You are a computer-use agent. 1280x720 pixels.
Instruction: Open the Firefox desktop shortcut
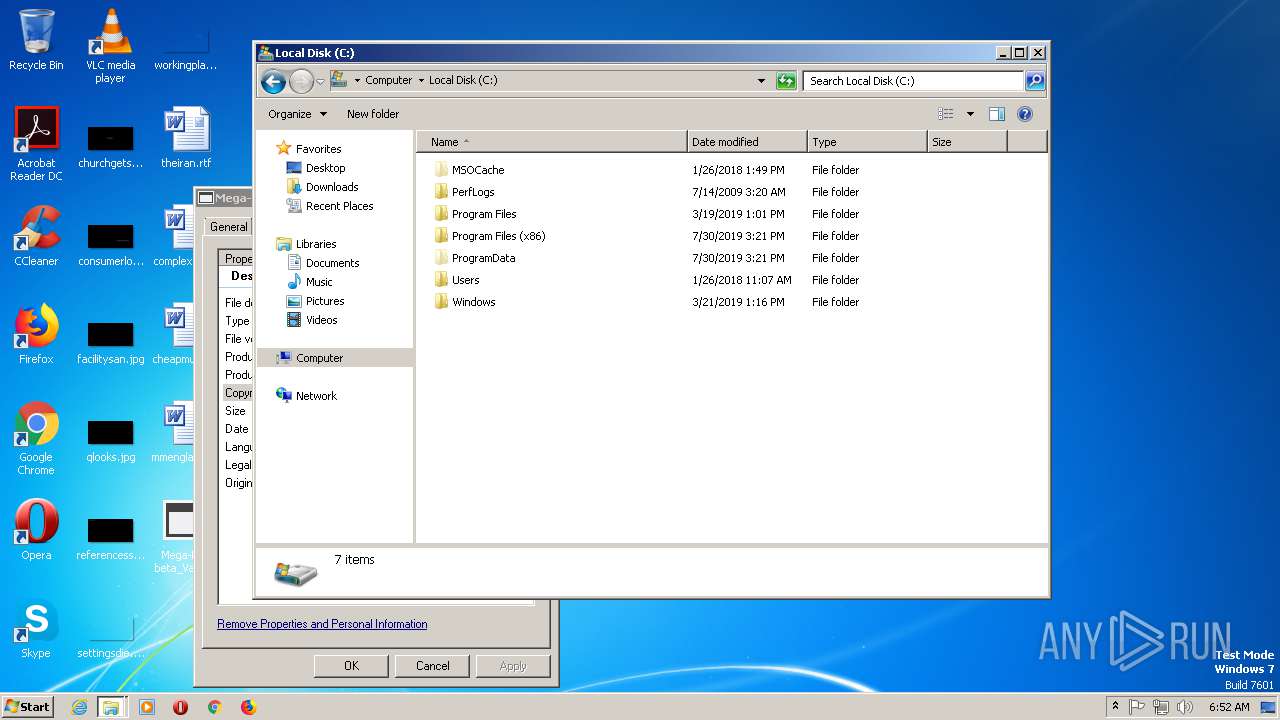[36, 334]
